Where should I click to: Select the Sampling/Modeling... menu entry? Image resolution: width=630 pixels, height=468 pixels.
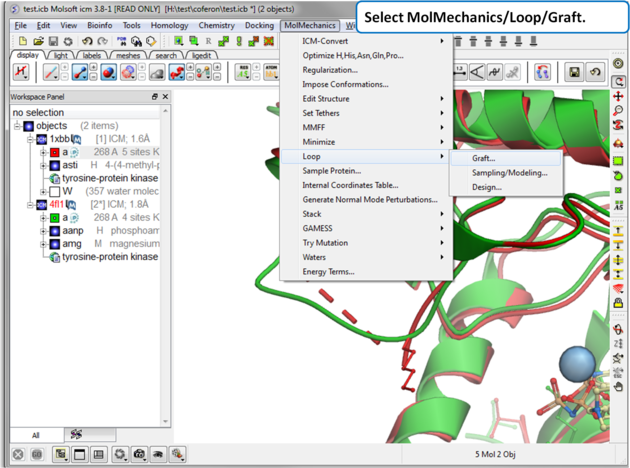tap(509, 173)
